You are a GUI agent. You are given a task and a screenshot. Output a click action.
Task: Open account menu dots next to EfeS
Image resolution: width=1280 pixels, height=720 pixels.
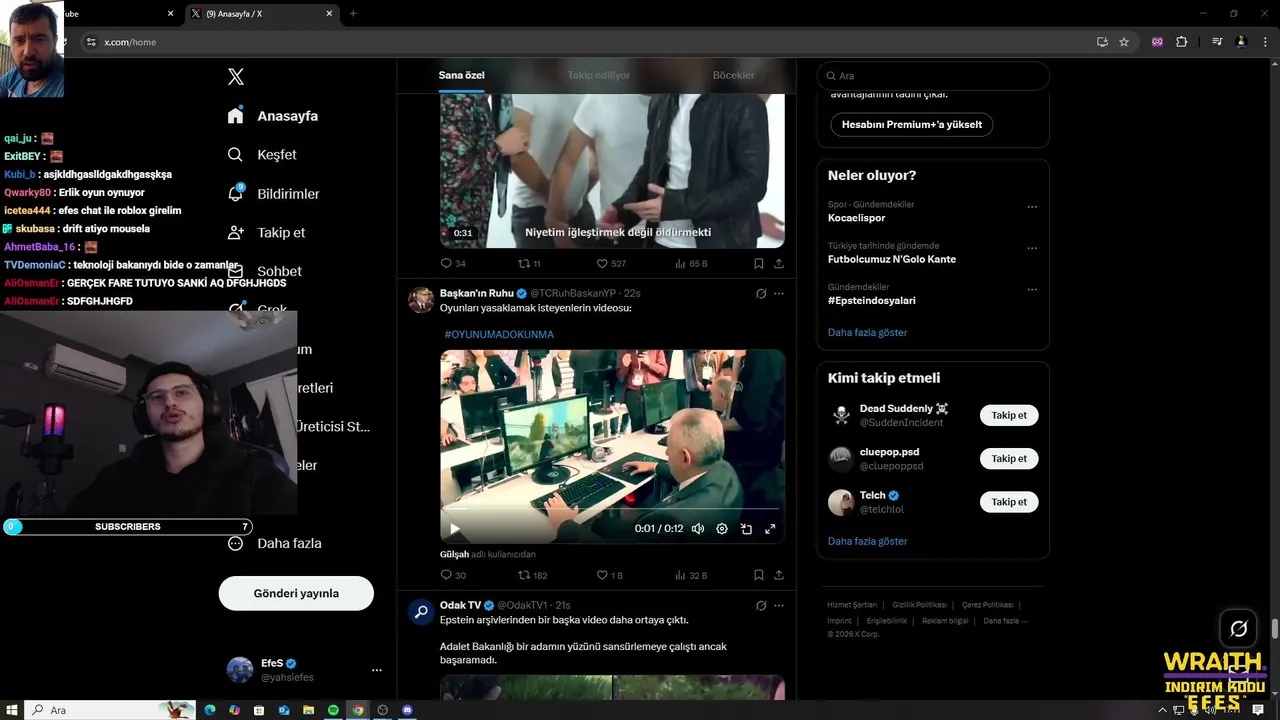click(377, 670)
